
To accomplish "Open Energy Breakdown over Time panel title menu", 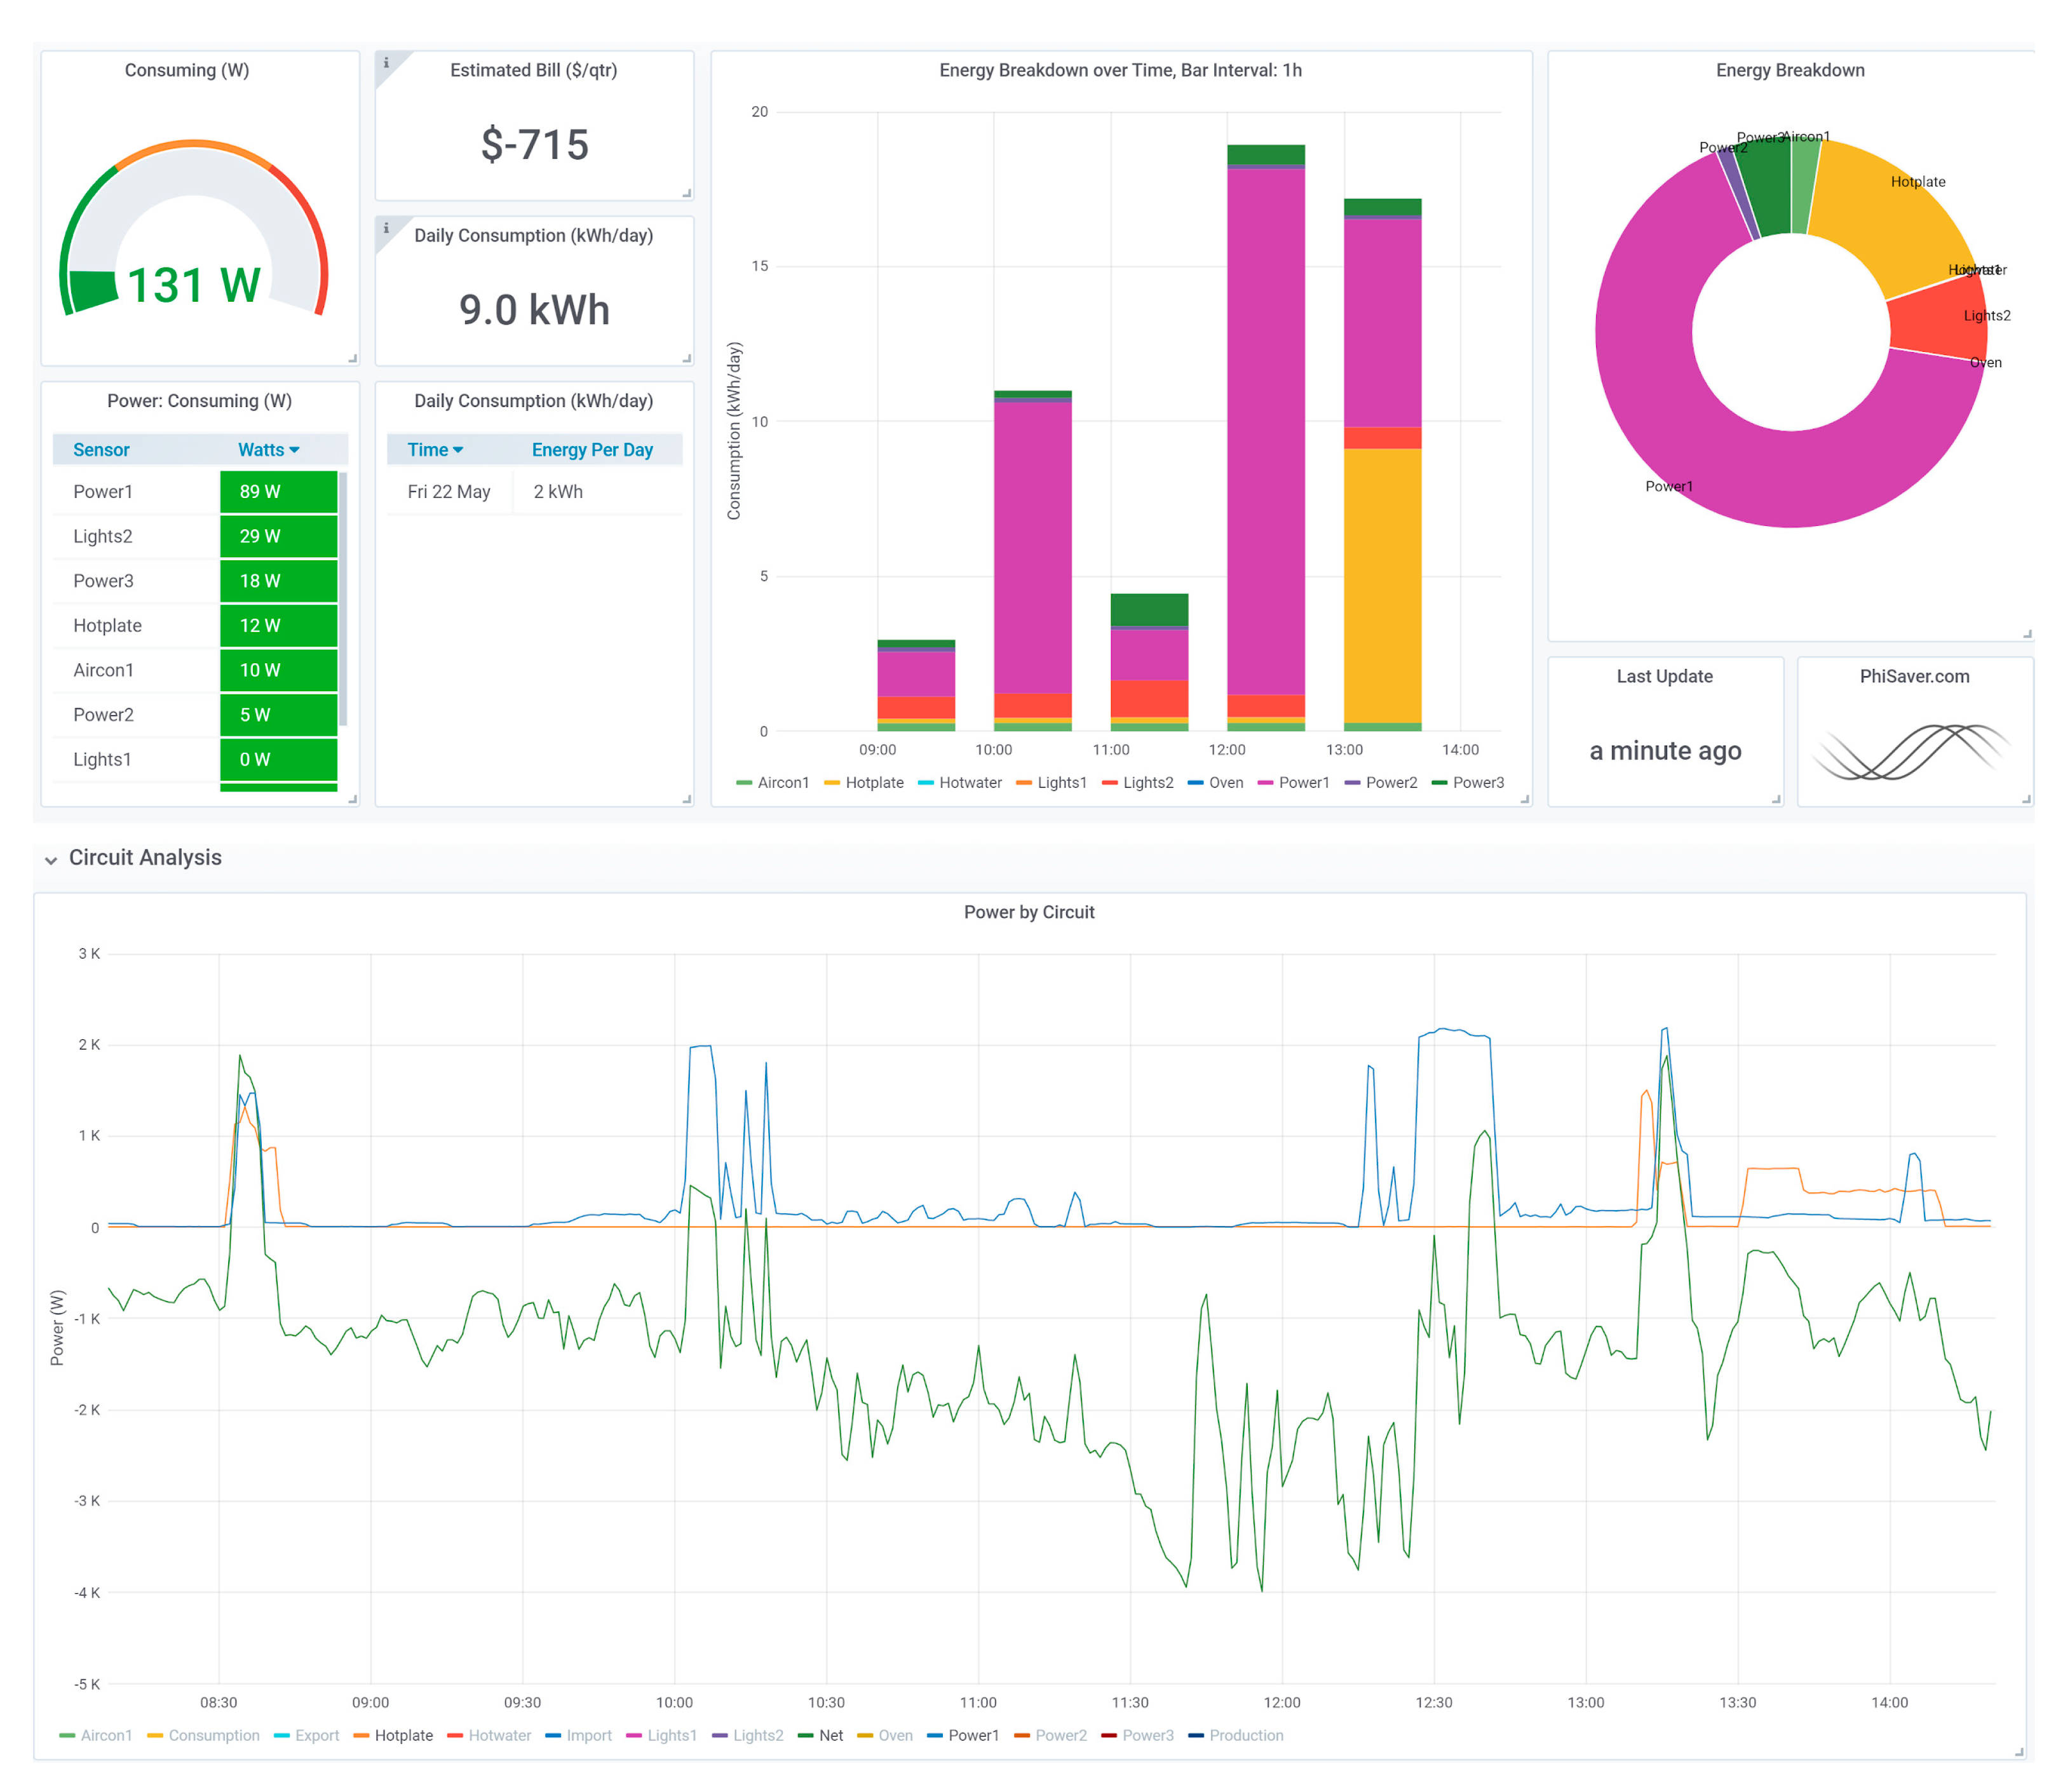I will click(x=1119, y=70).
